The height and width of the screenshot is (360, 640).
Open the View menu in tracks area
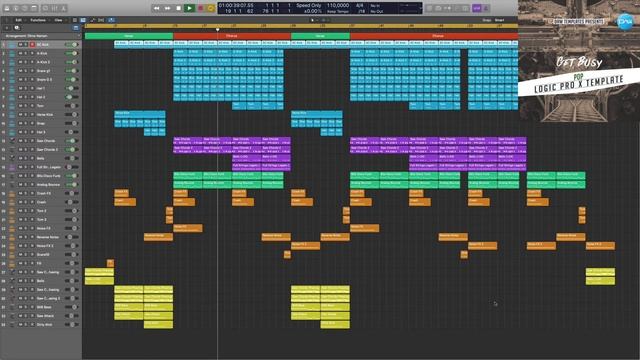point(59,20)
